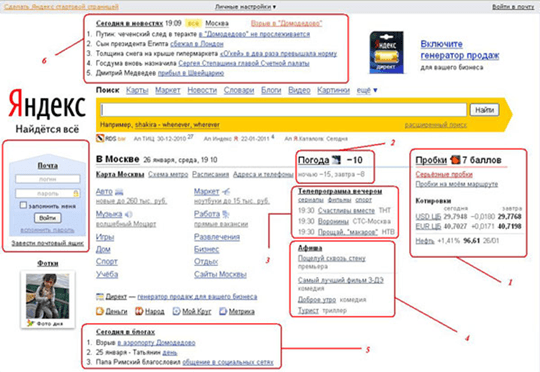This screenshot has width=540, height=372.
Task: Switch to the Словари tab
Action: [x=239, y=90]
